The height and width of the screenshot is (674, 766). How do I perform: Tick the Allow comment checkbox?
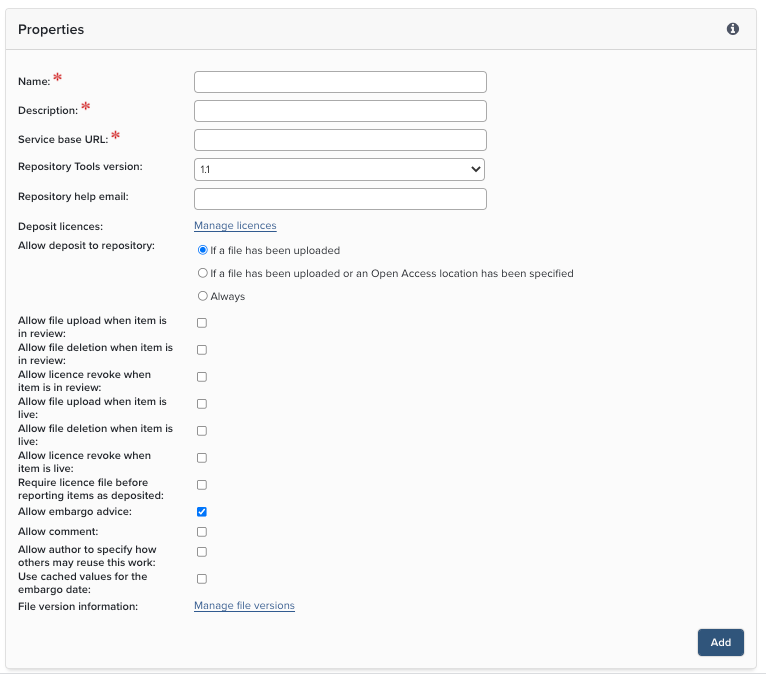click(x=202, y=532)
